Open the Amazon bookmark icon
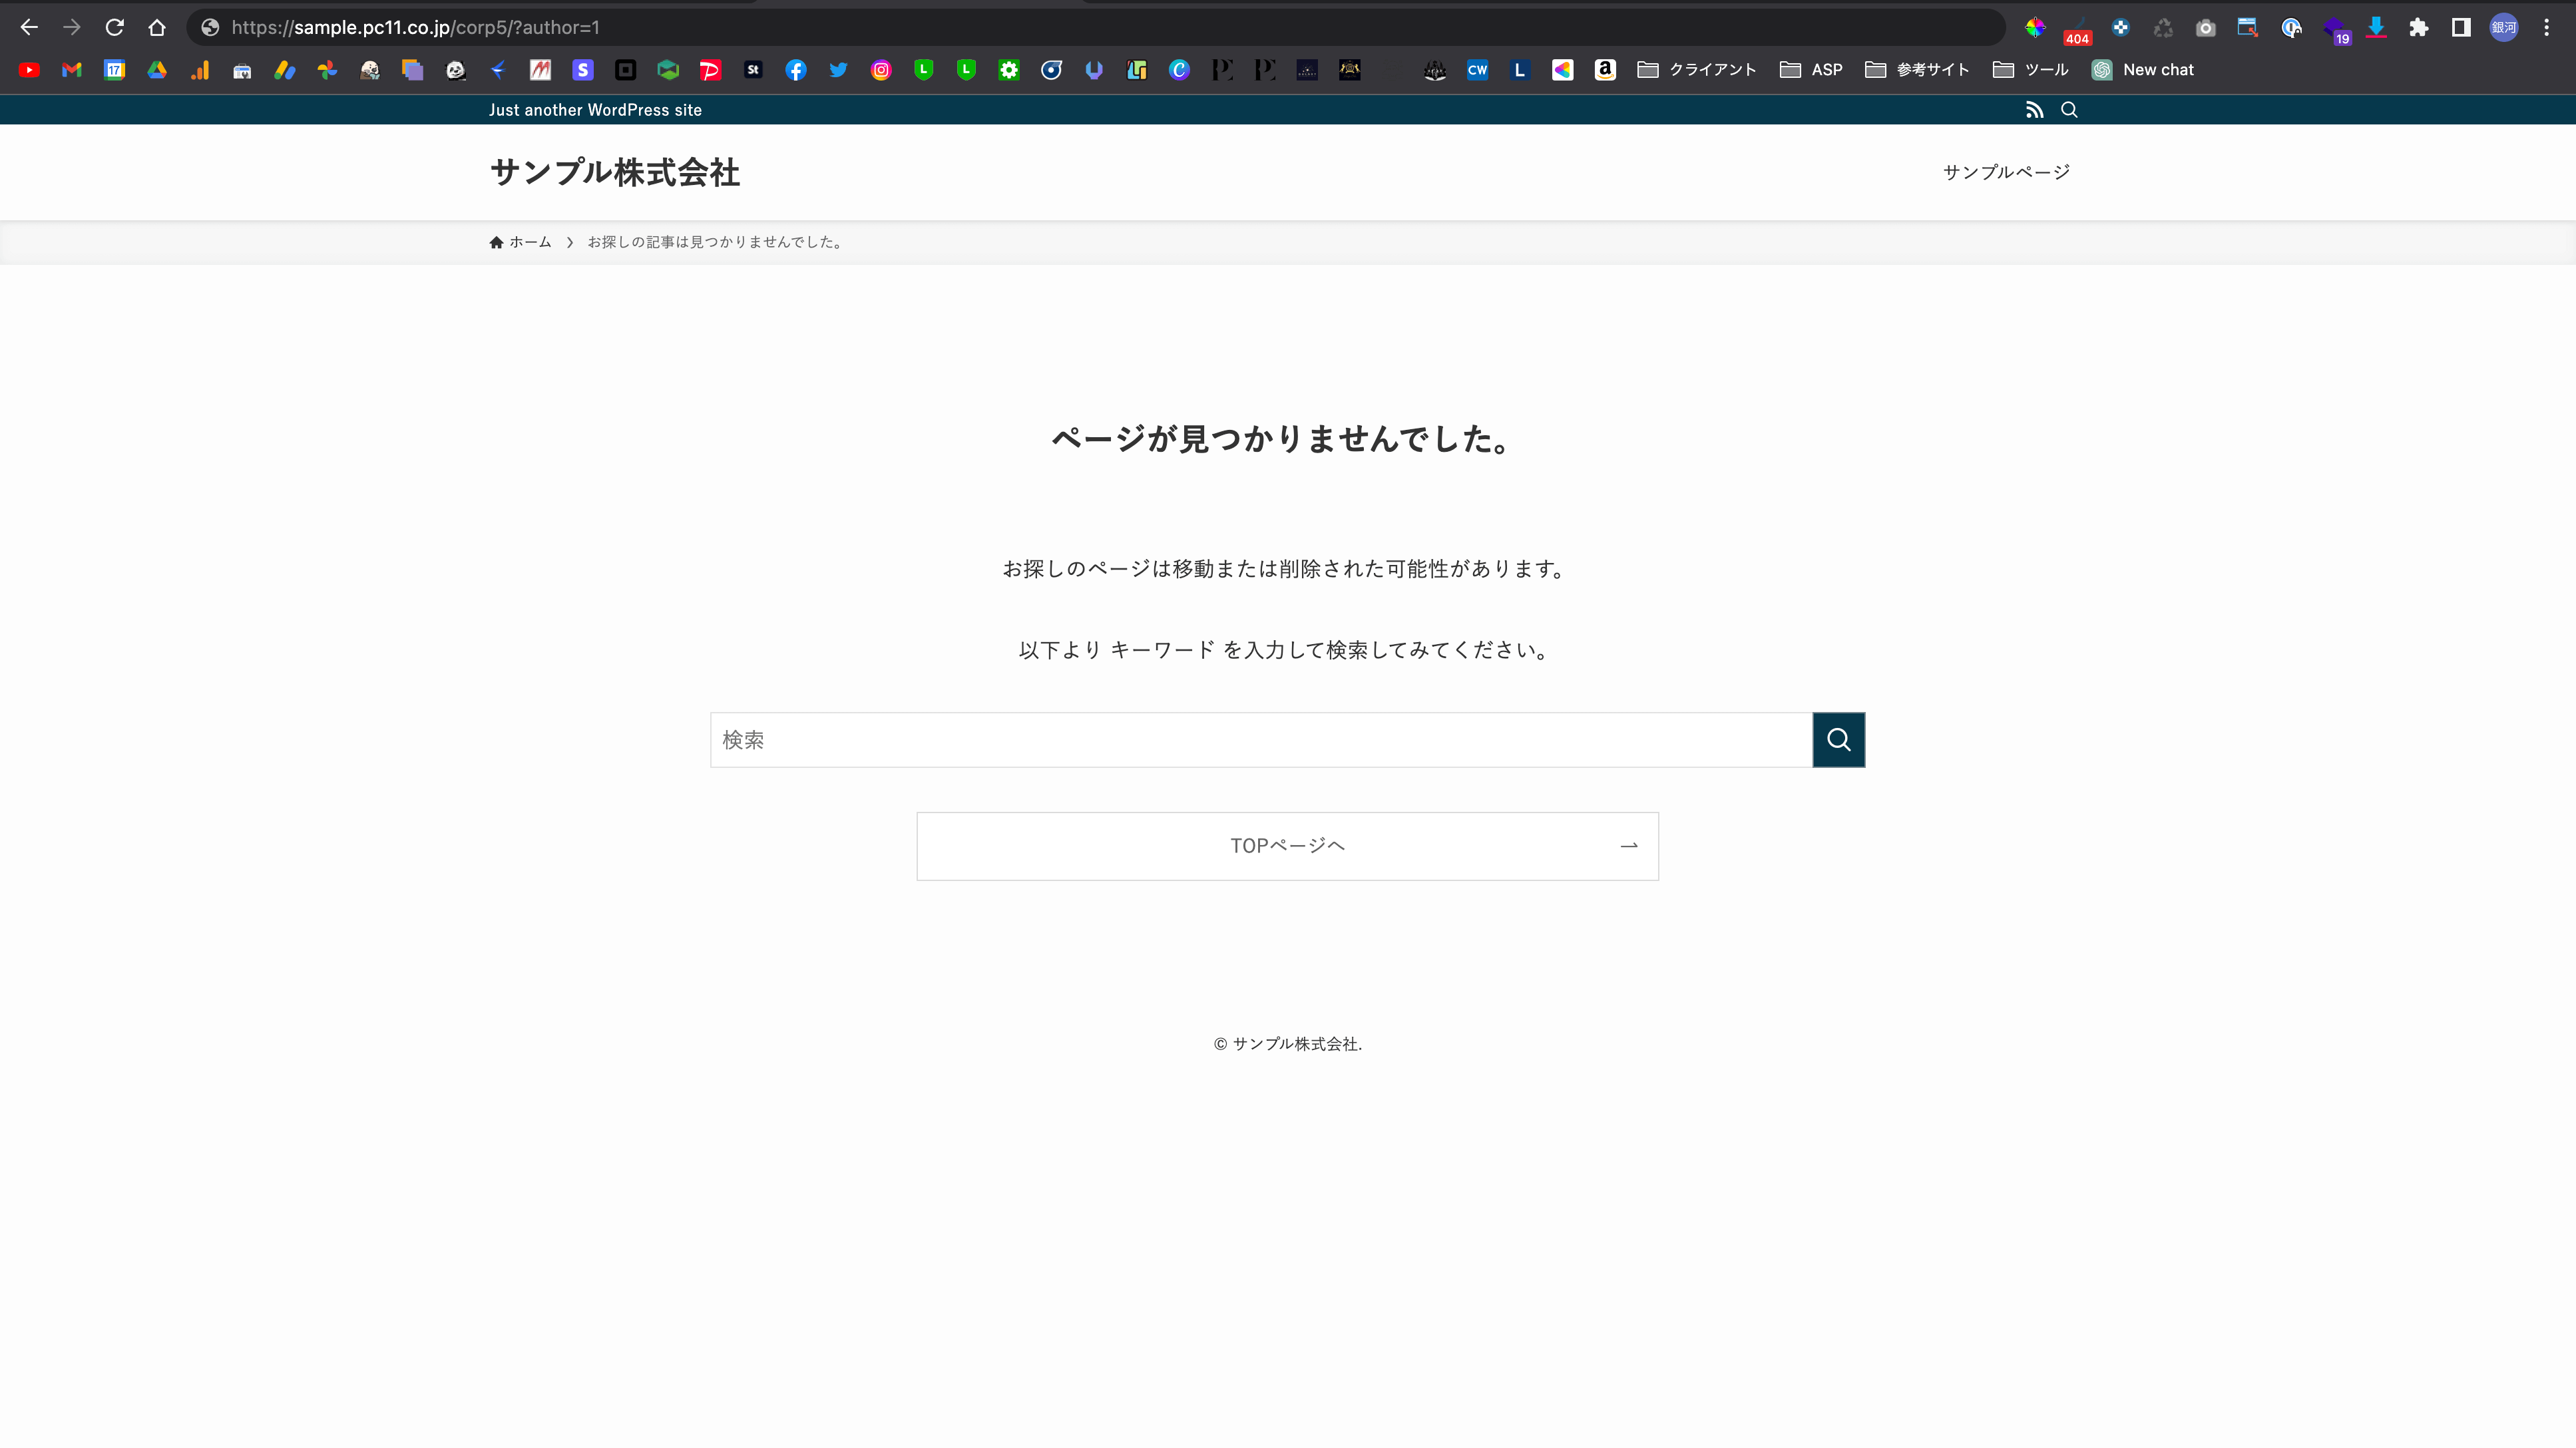The height and width of the screenshot is (1448, 2576). coord(1605,70)
